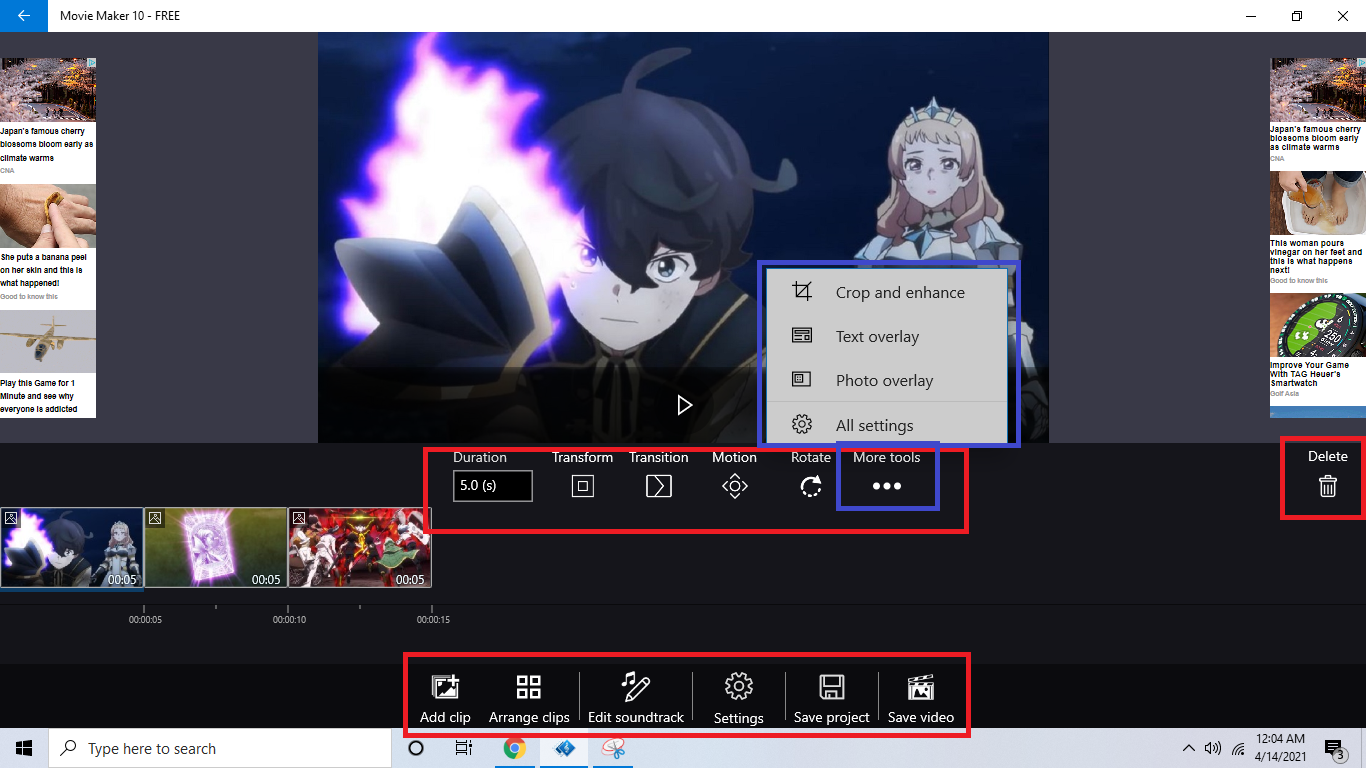Show hidden system tray icons
The width and height of the screenshot is (1366, 768).
pos(1189,748)
